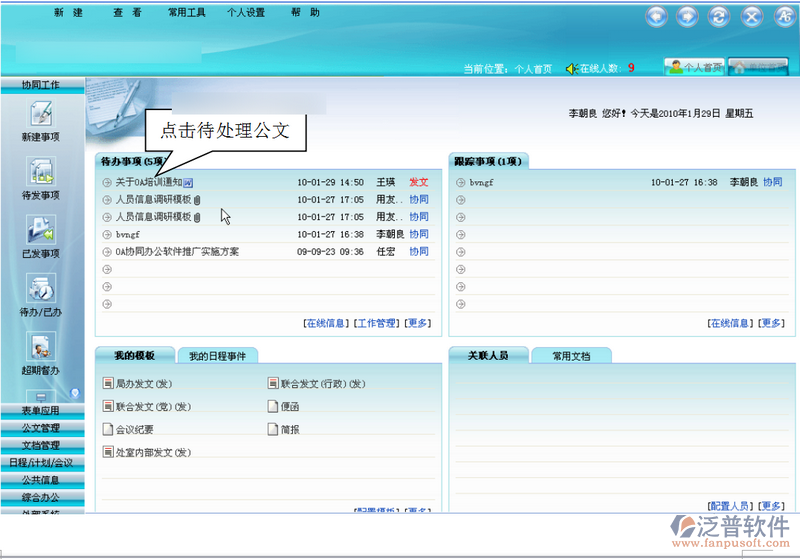Click the 工作管理 link in 待办事项 panel
Image resolution: width=800 pixels, height=559 pixels.
(x=377, y=323)
